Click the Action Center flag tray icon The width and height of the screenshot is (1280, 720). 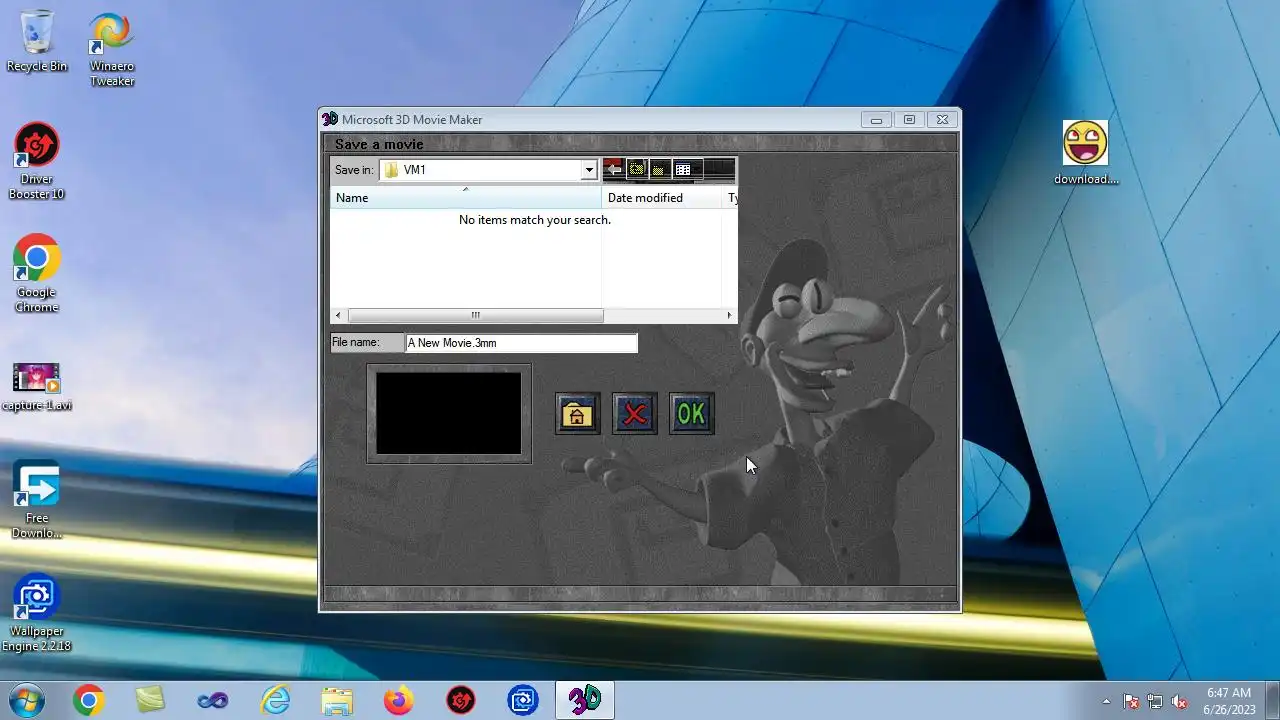[1131, 701]
